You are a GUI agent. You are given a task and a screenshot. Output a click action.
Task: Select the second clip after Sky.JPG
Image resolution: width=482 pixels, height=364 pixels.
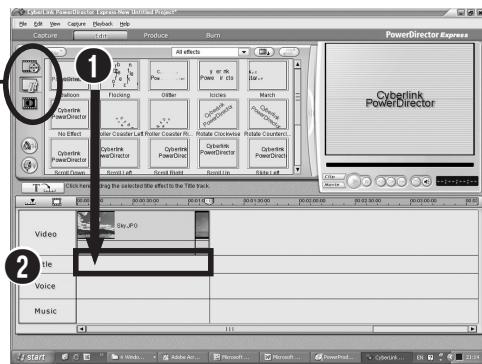click(202, 225)
